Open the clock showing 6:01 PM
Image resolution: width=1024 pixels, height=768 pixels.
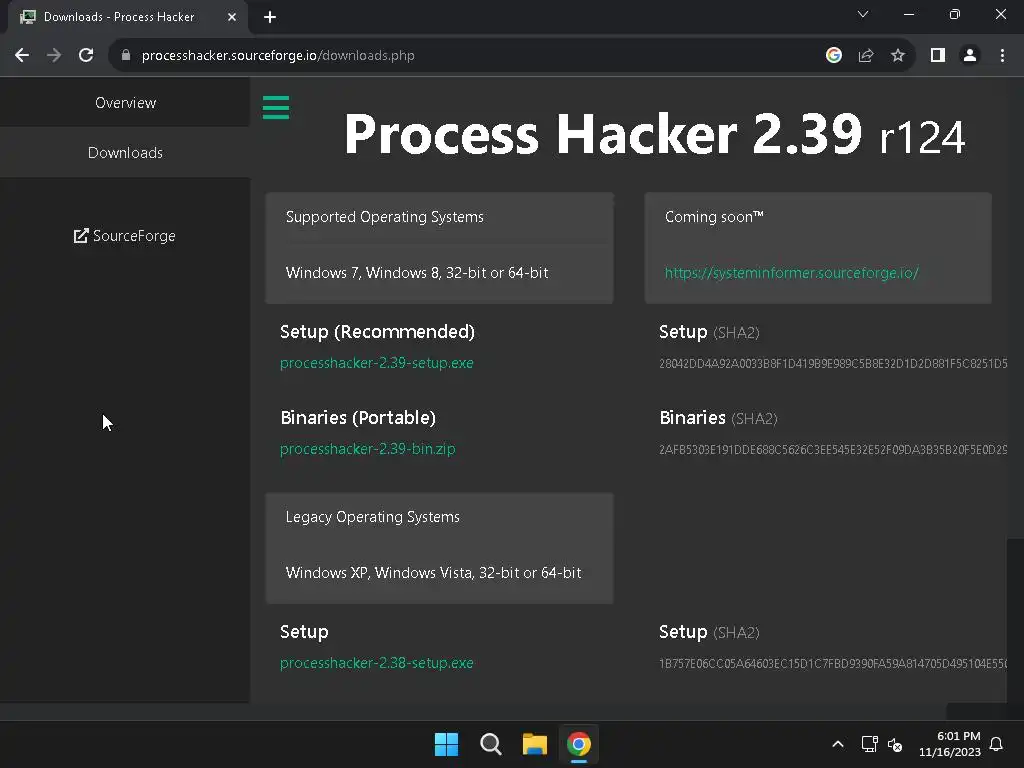[x=950, y=744]
